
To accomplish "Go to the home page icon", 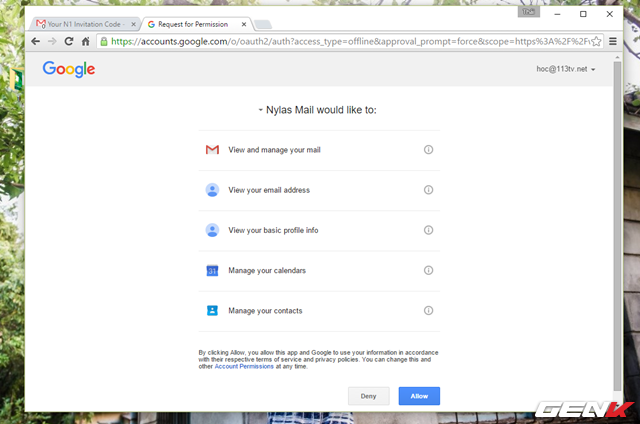I will click(85, 41).
